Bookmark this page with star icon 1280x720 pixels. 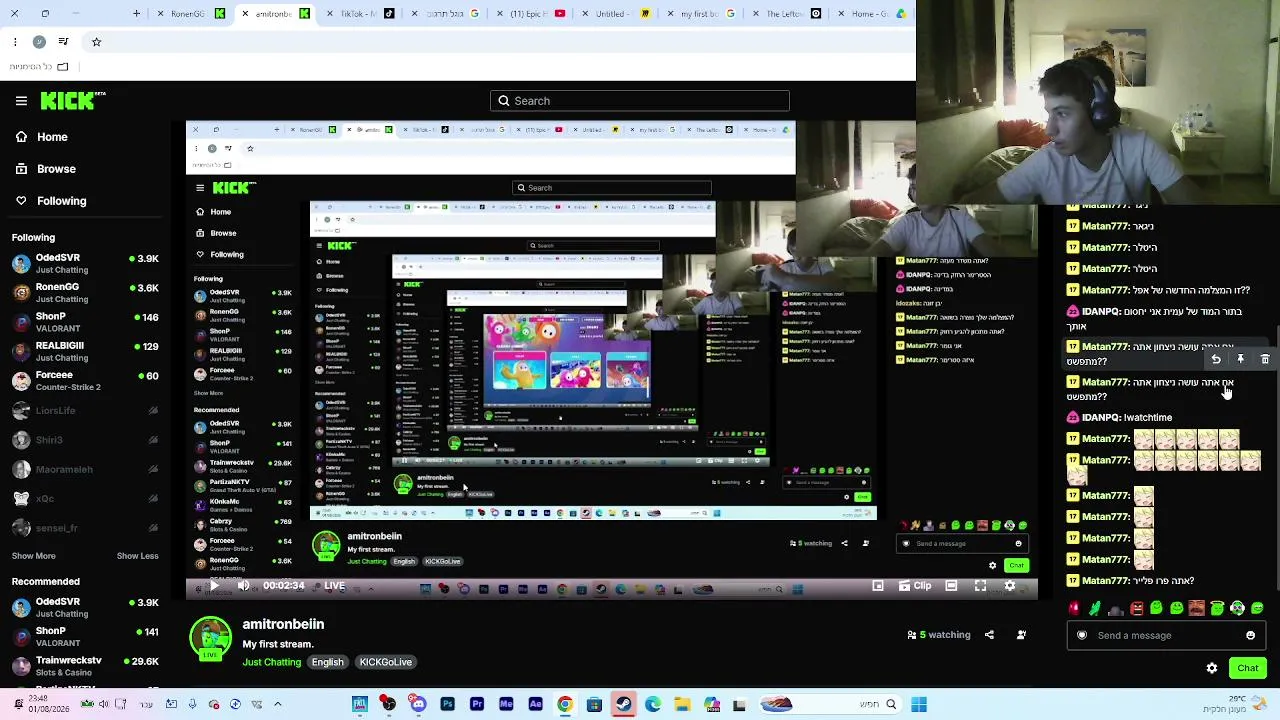pyautogui.click(x=96, y=42)
